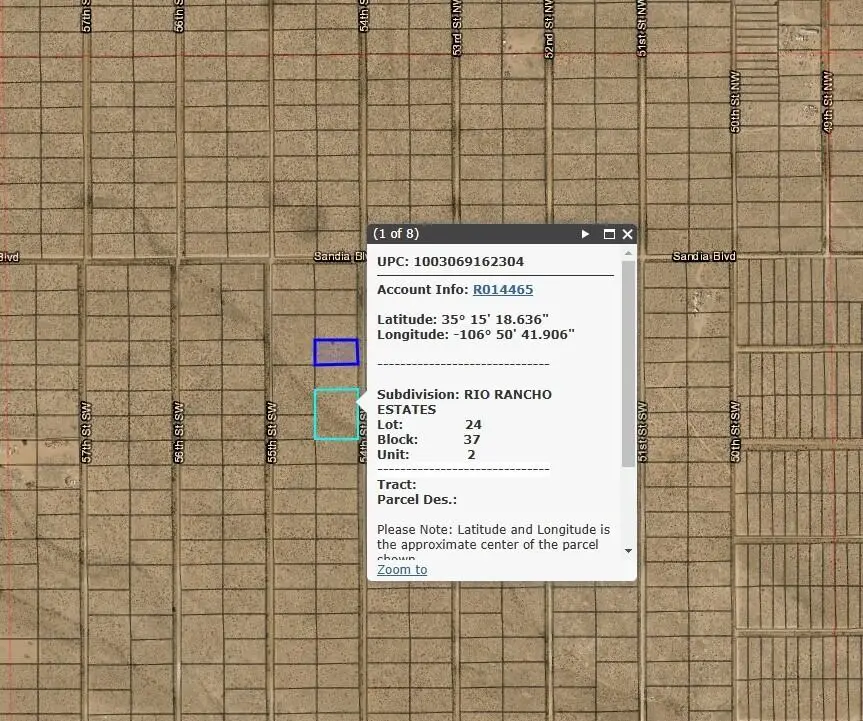Advance to the next parcel record
863x721 pixels.
585,233
